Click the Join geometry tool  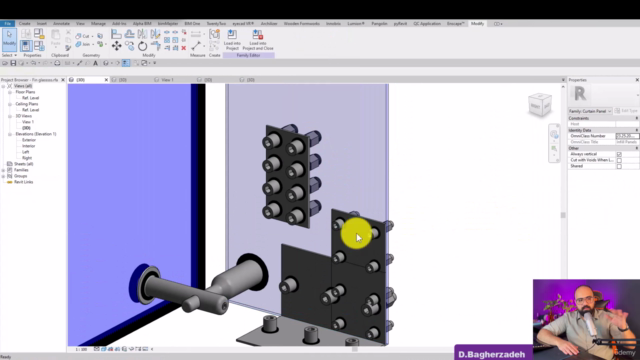(83, 44)
